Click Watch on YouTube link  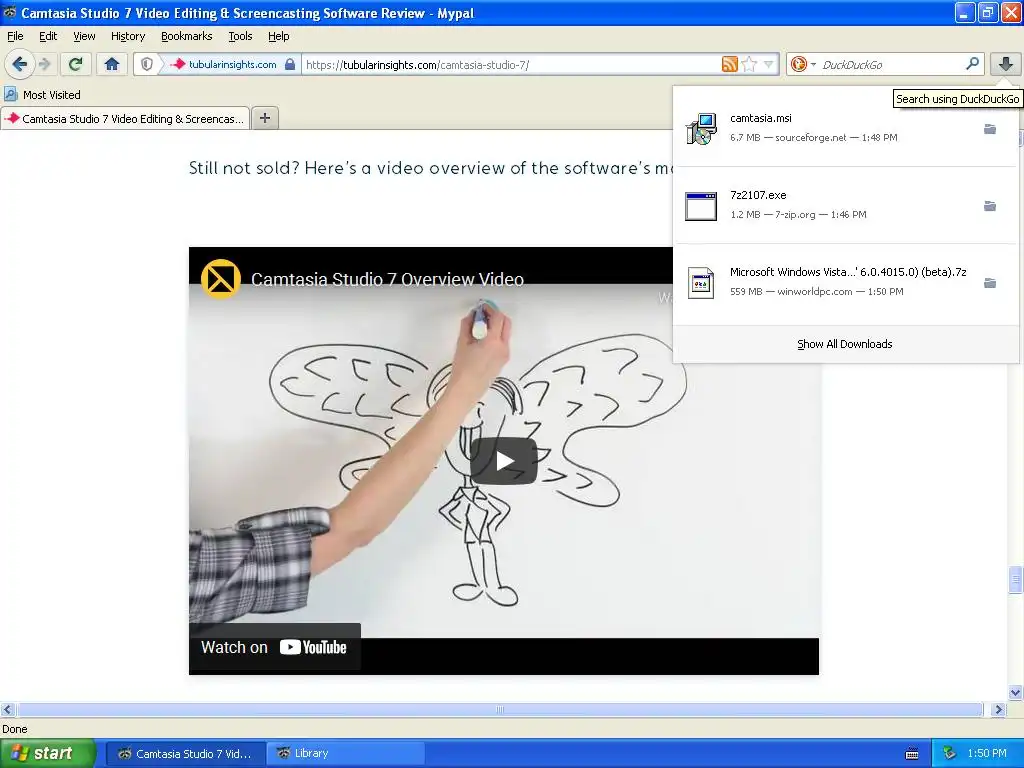point(274,647)
